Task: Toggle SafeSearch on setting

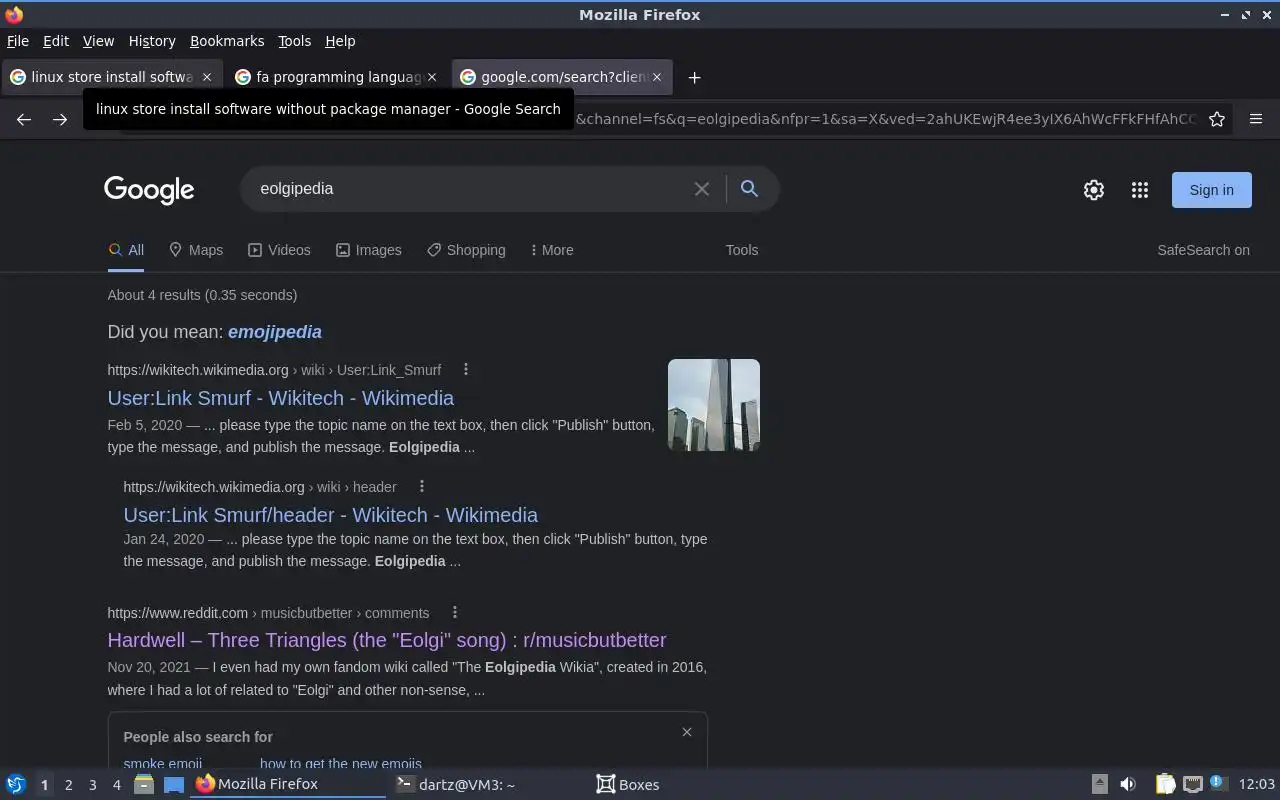Action: (x=1203, y=250)
